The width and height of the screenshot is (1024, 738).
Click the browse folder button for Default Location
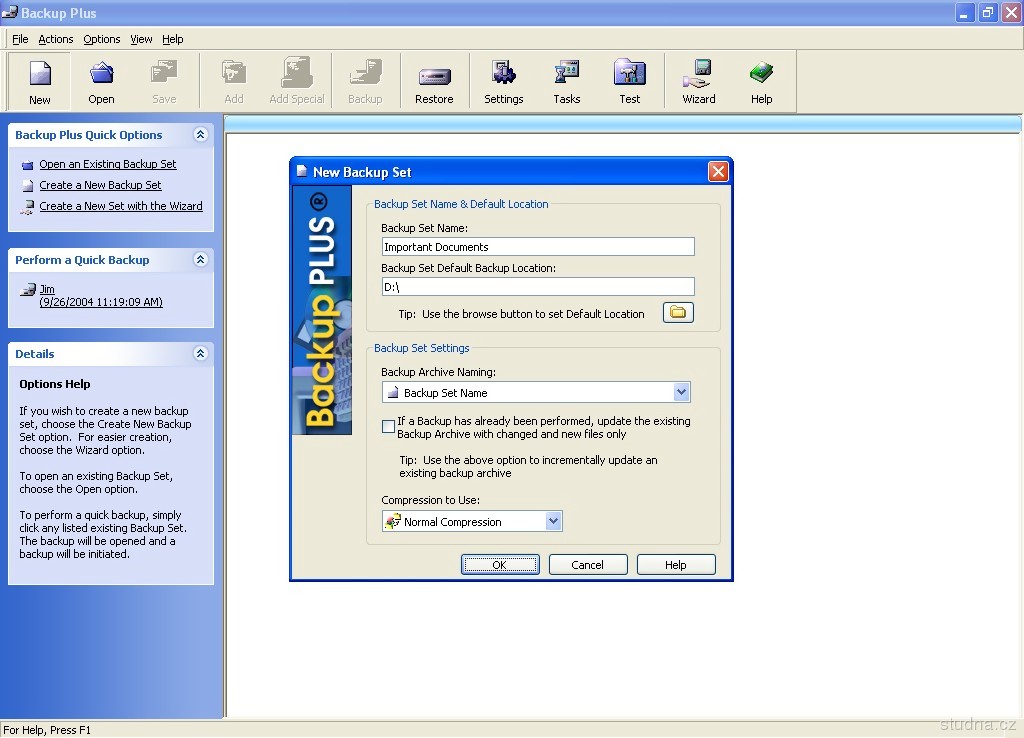678,313
